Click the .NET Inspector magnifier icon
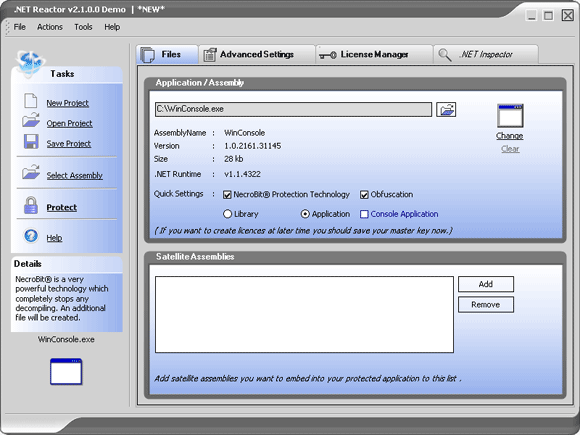This screenshot has width=580, height=435. [445, 55]
